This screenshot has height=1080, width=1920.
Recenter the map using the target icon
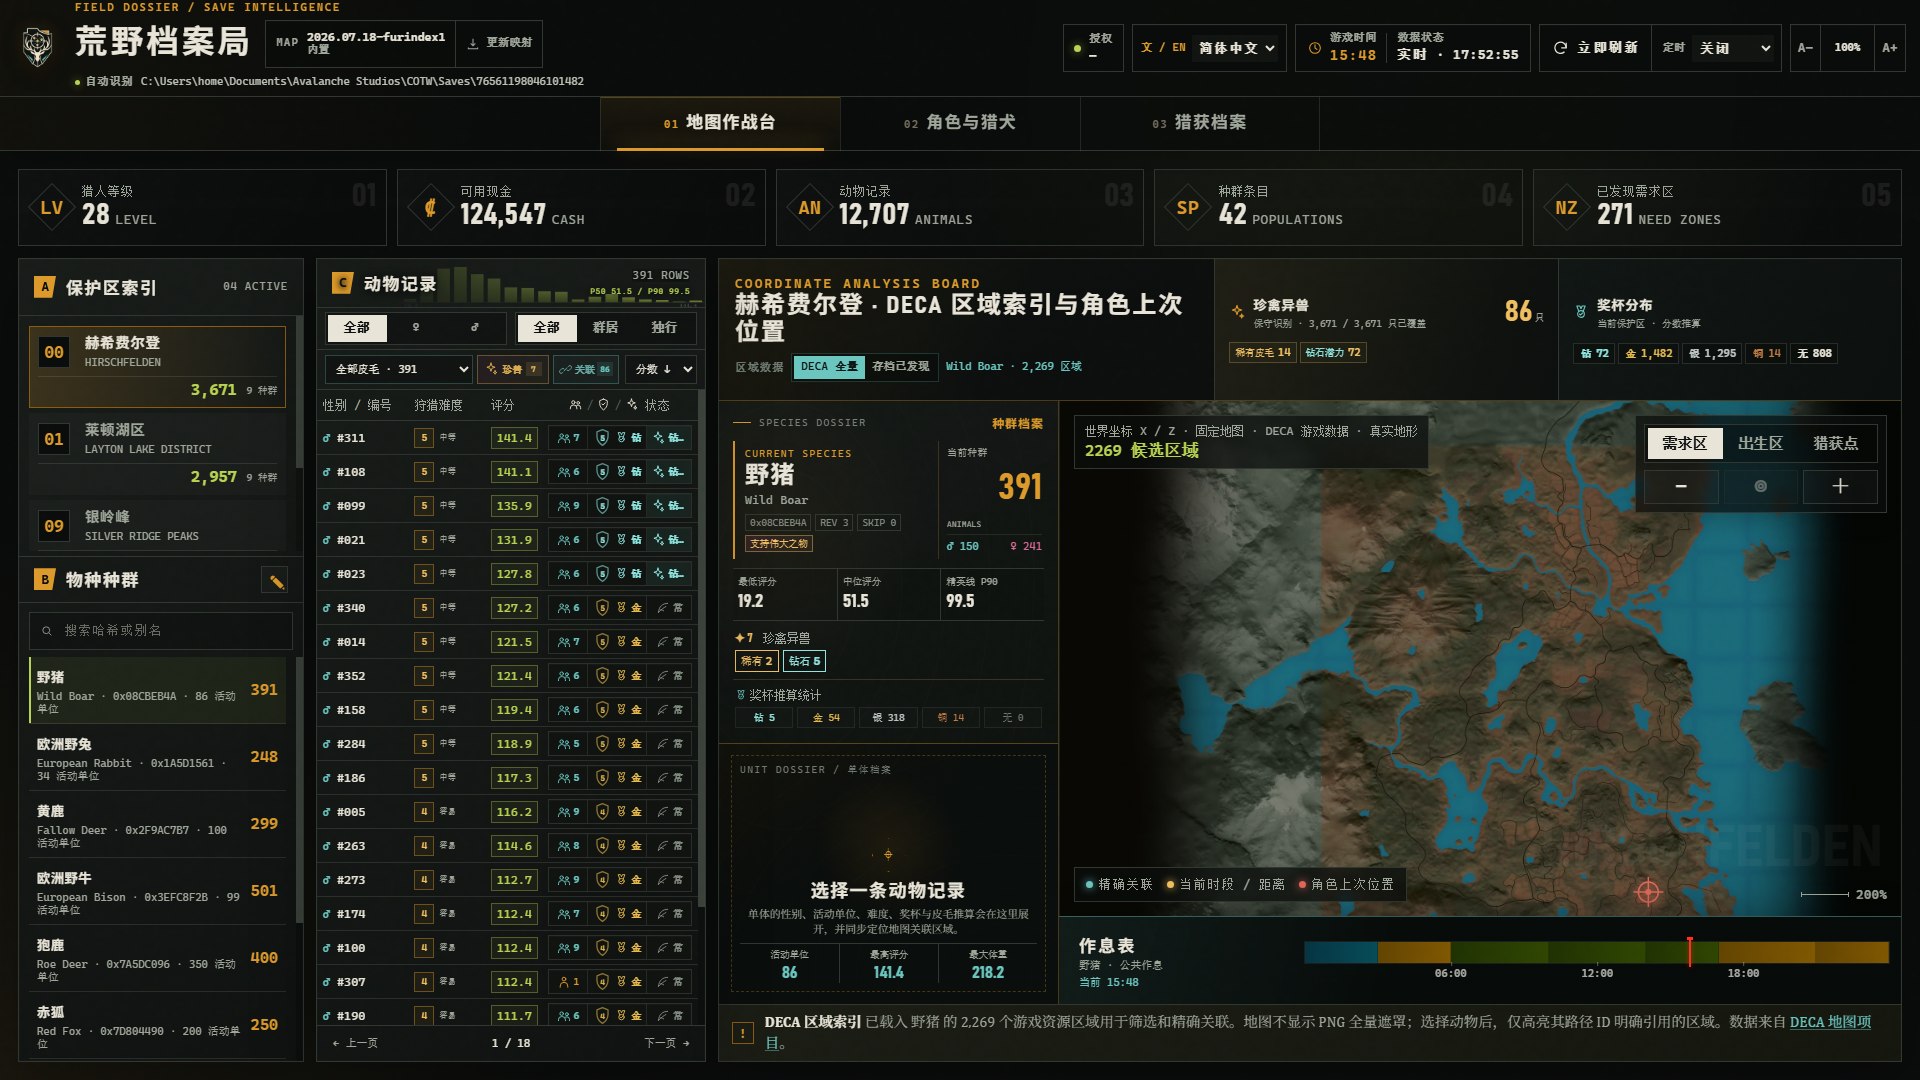point(1760,486)
